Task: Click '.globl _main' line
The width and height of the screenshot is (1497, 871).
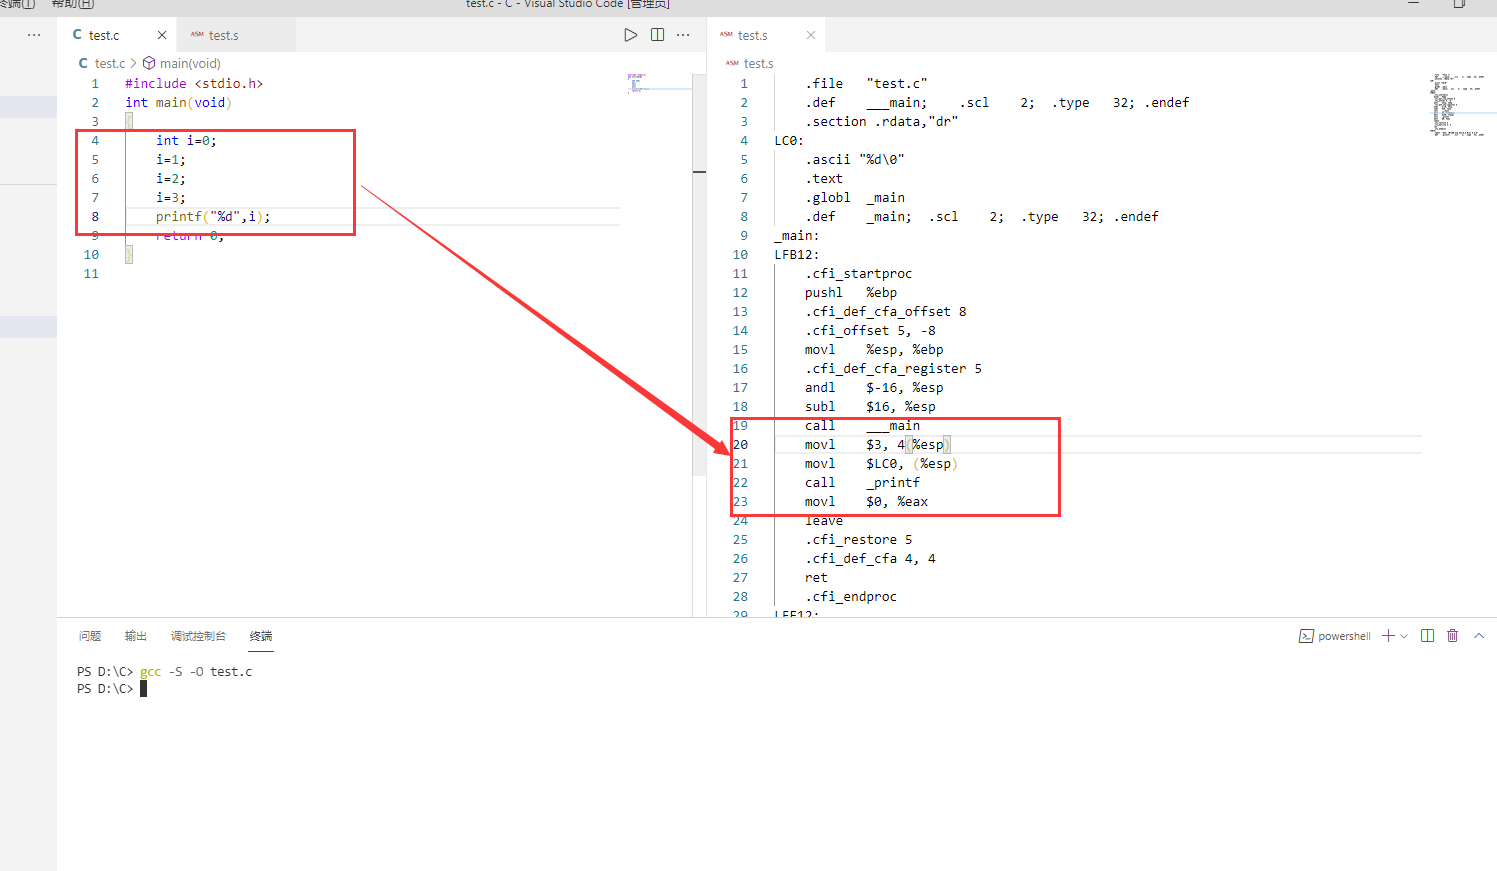Action: (855, 198)
